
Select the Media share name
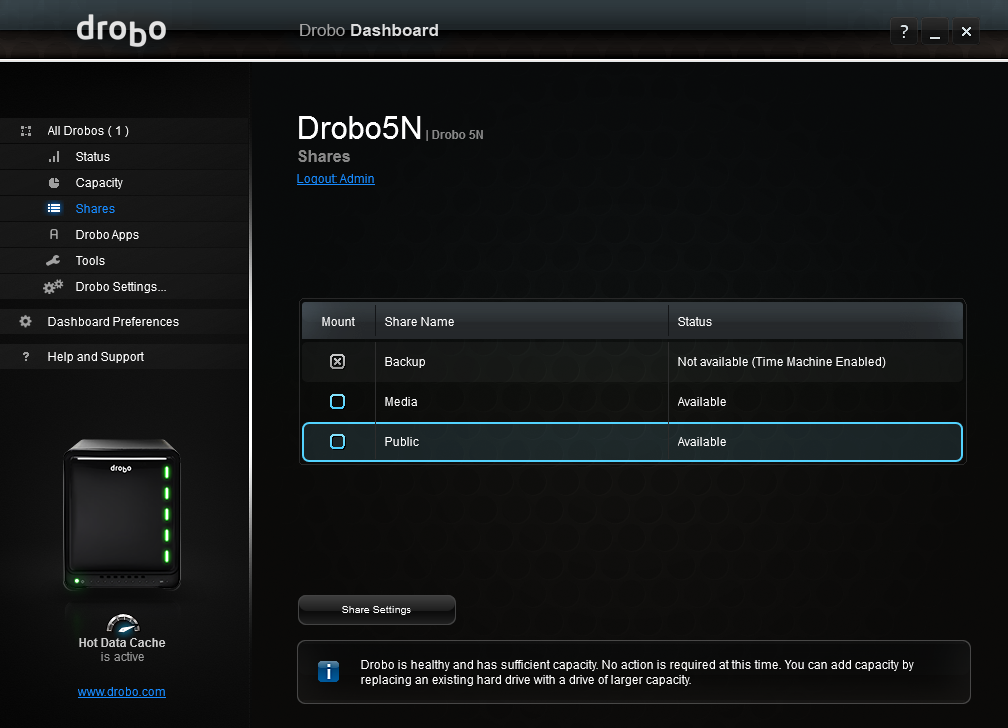pos(401,402)
